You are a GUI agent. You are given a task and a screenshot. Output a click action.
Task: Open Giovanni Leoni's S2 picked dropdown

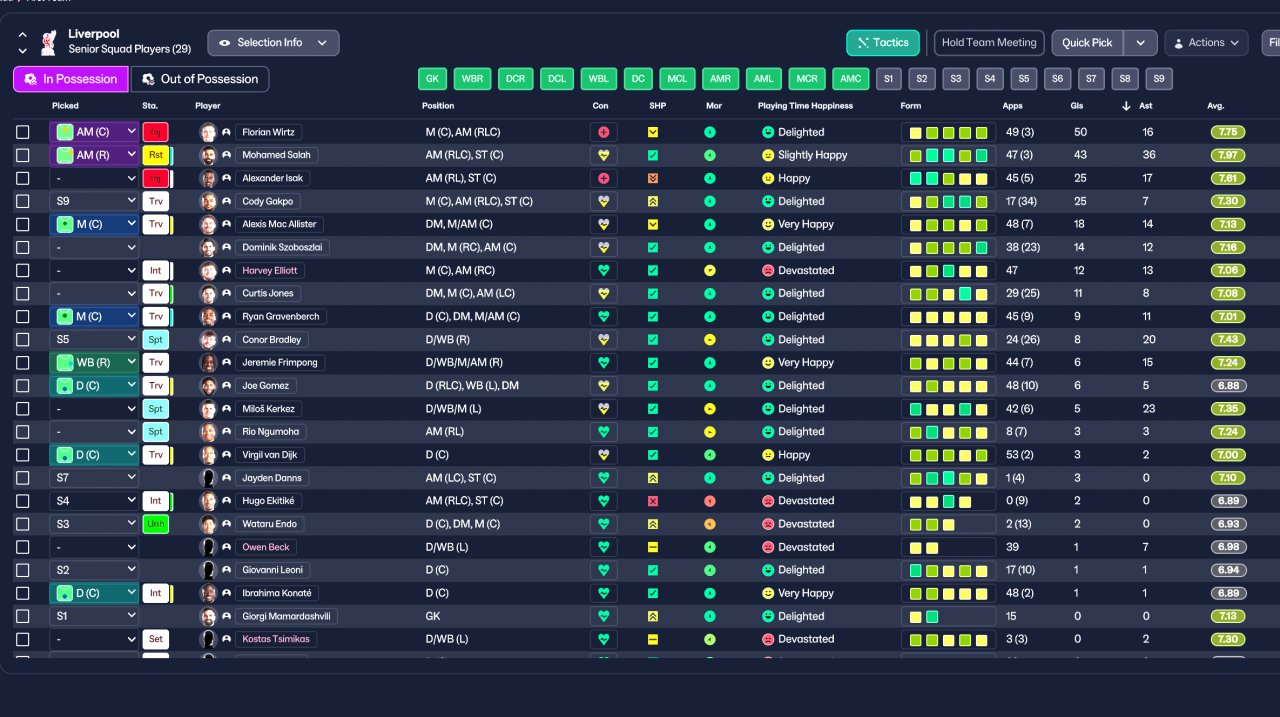[x=94, y=570]
